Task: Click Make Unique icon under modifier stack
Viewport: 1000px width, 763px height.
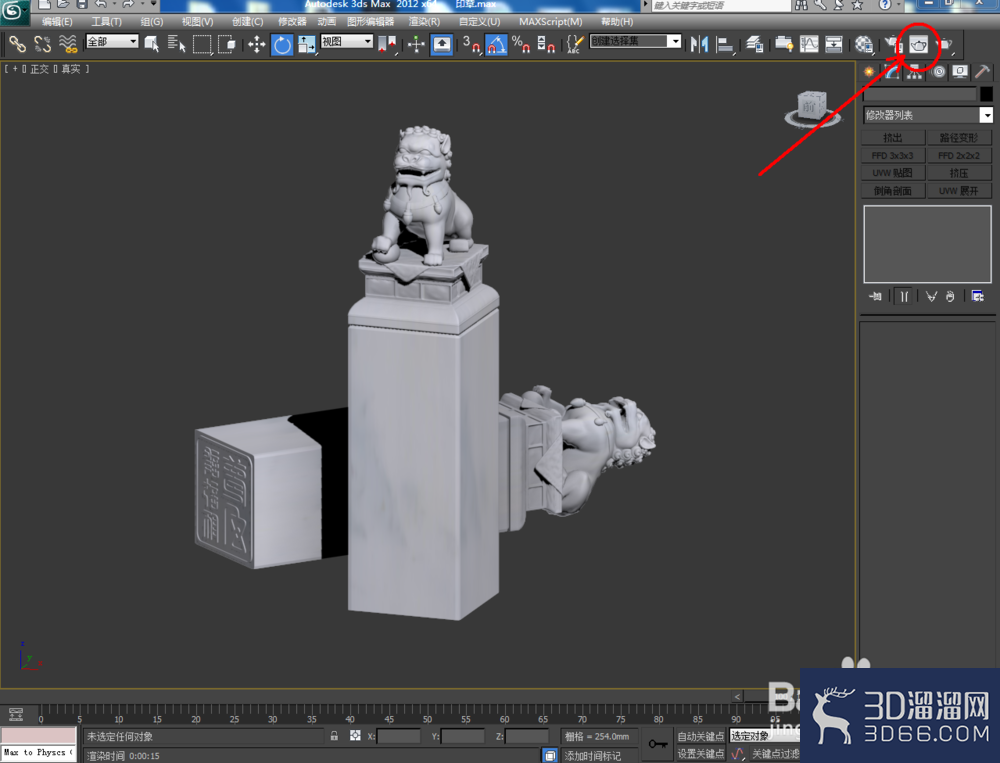Action: (x=931, y=296)
